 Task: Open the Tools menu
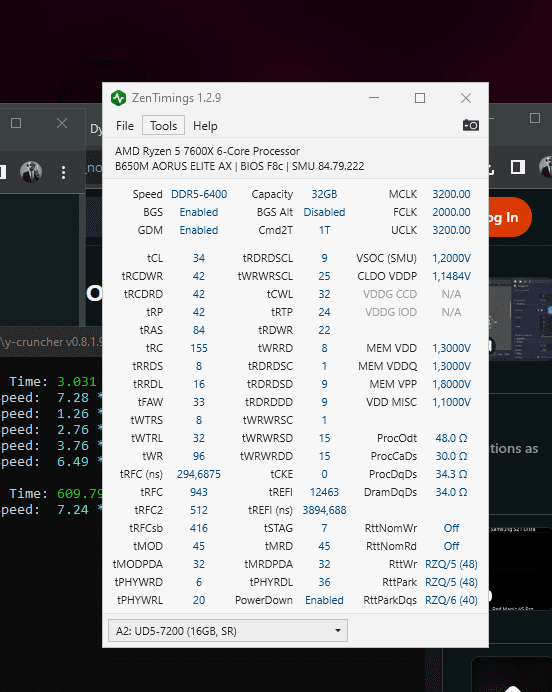point(163,126)
